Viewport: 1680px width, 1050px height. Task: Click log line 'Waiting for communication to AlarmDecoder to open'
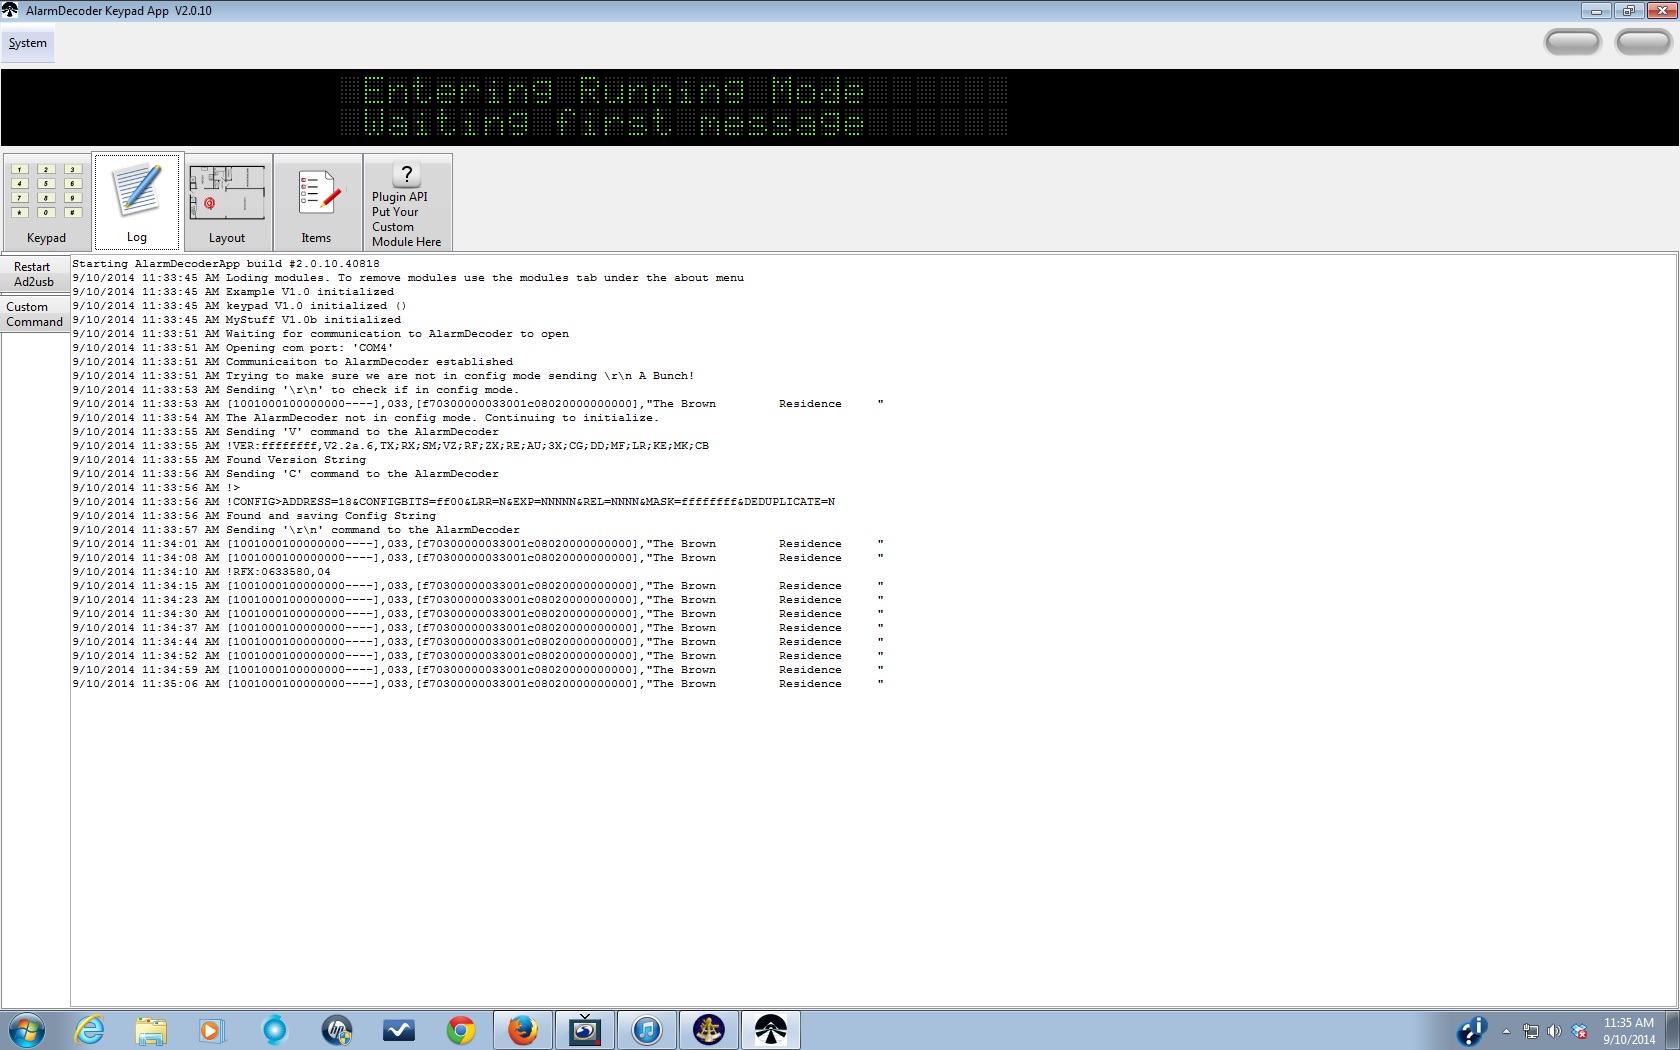pos(321,334)
